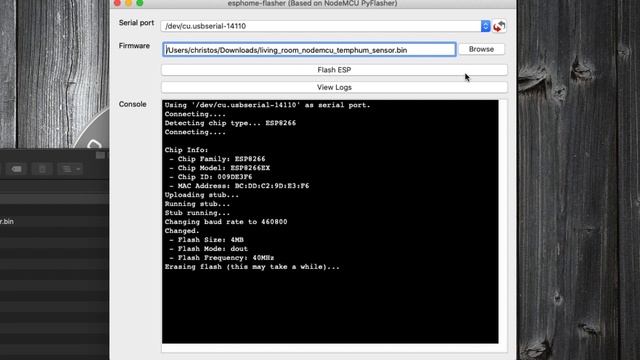Click the 'Flash Size: 4MB' console line
640x360 pixels.
tap(211, 240)
